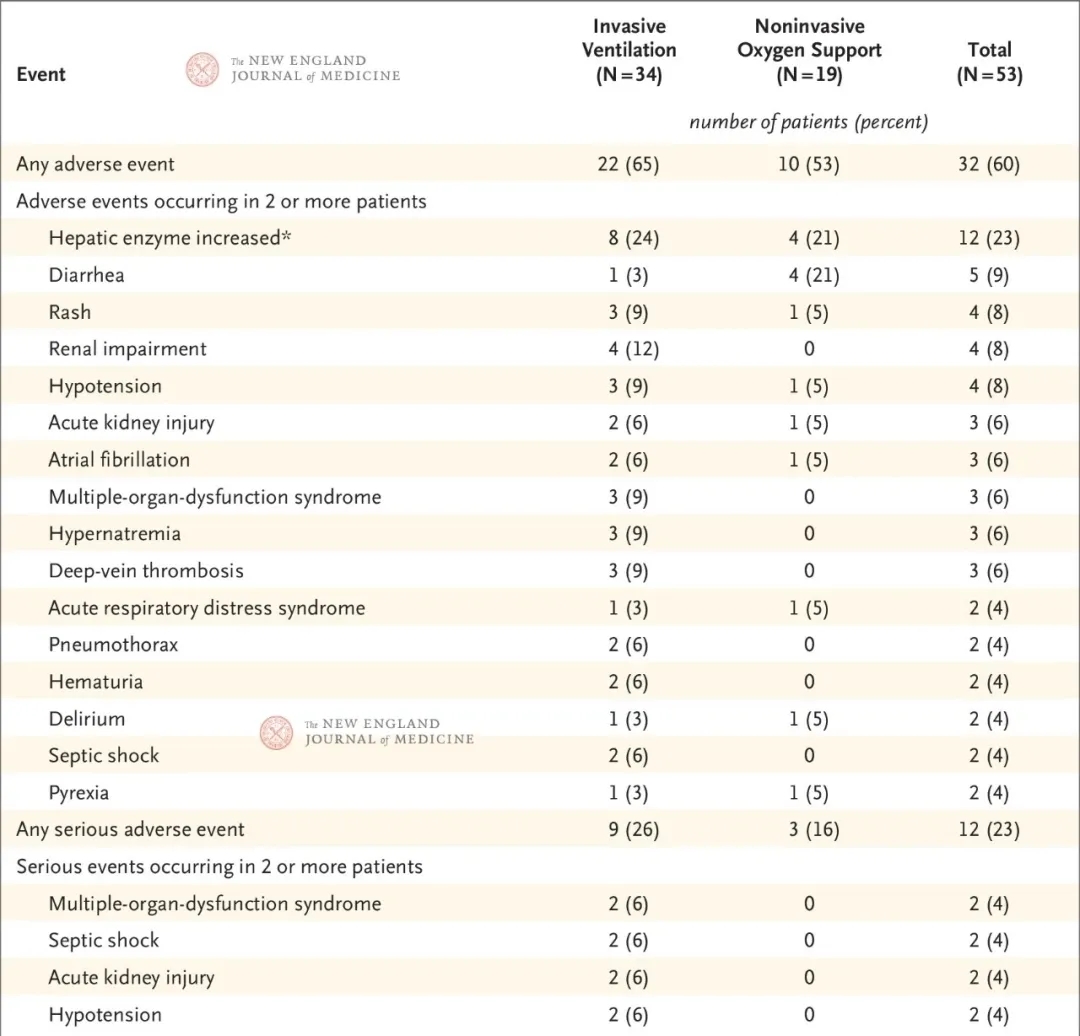The height and width of the screenshot is (1036, 1080).
Task: Click the Hypernatremia row label
Action: 114,534
